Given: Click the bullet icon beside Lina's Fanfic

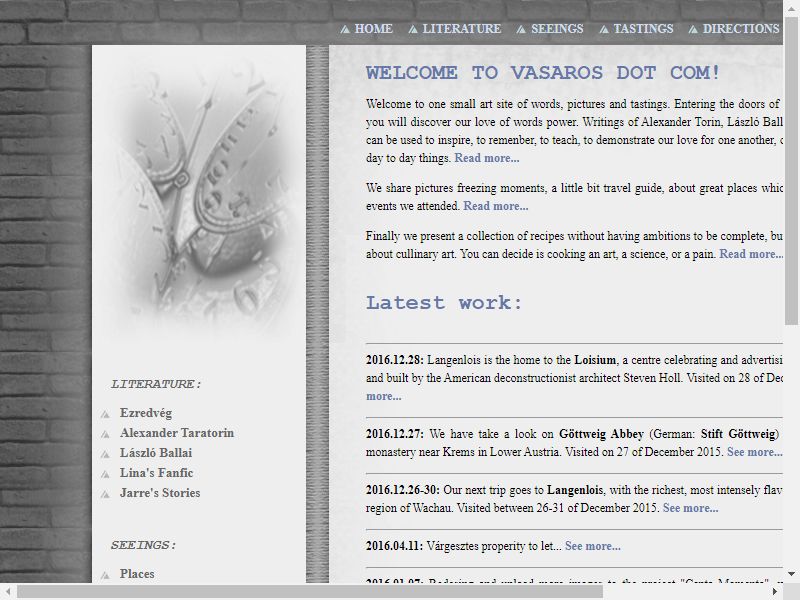Looking at the screenshot, I should (x=105, y=474).
